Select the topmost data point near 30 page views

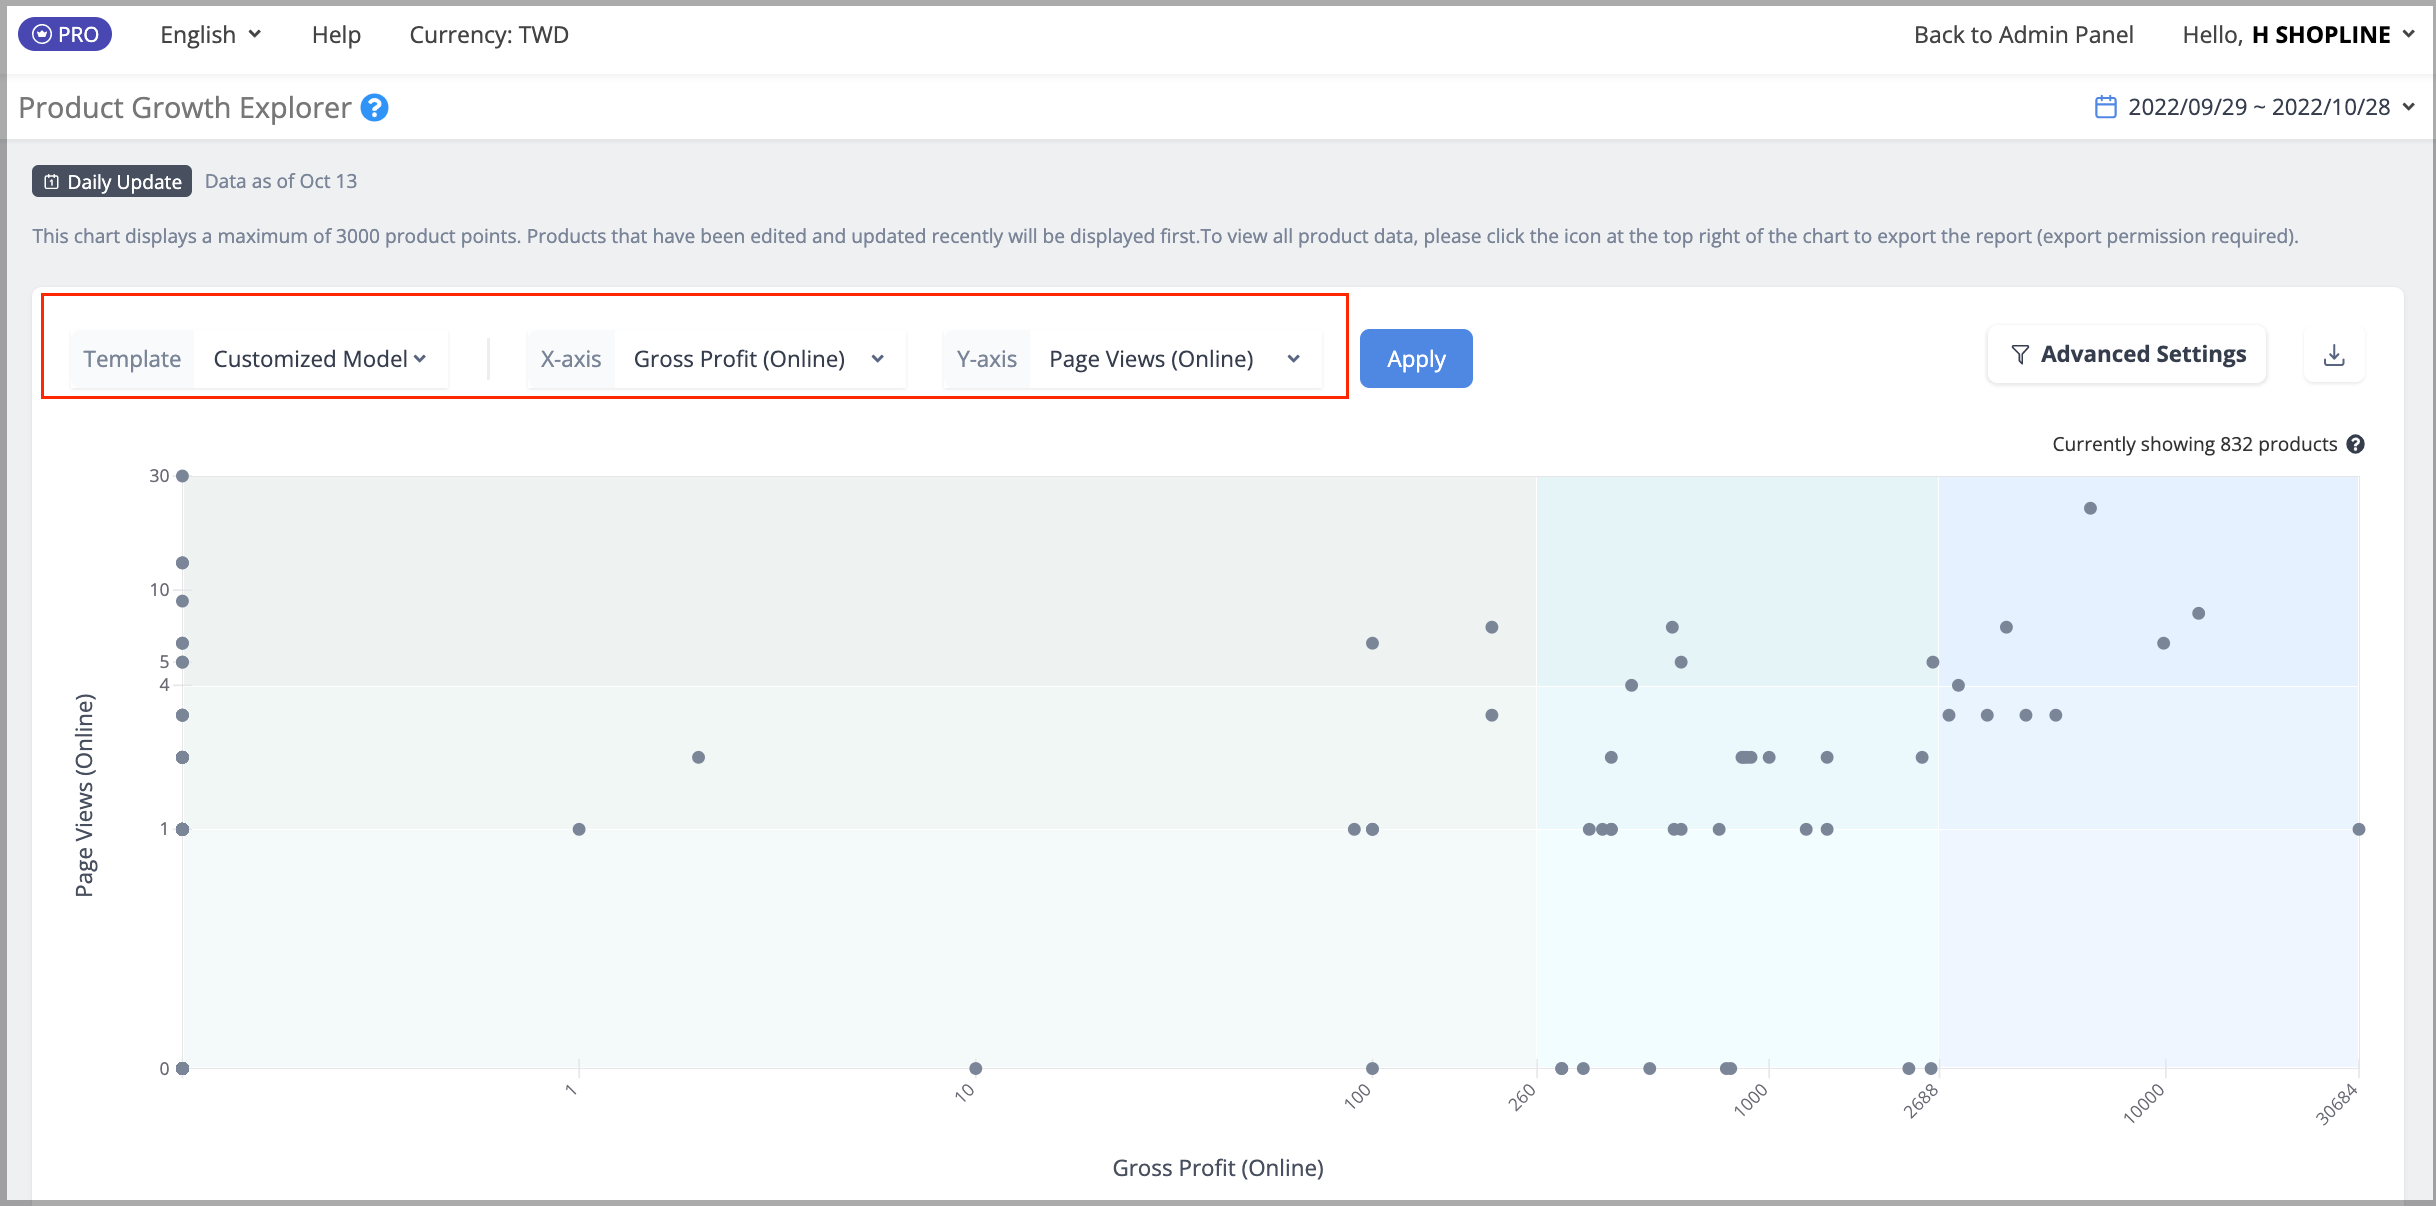(182, 476)
